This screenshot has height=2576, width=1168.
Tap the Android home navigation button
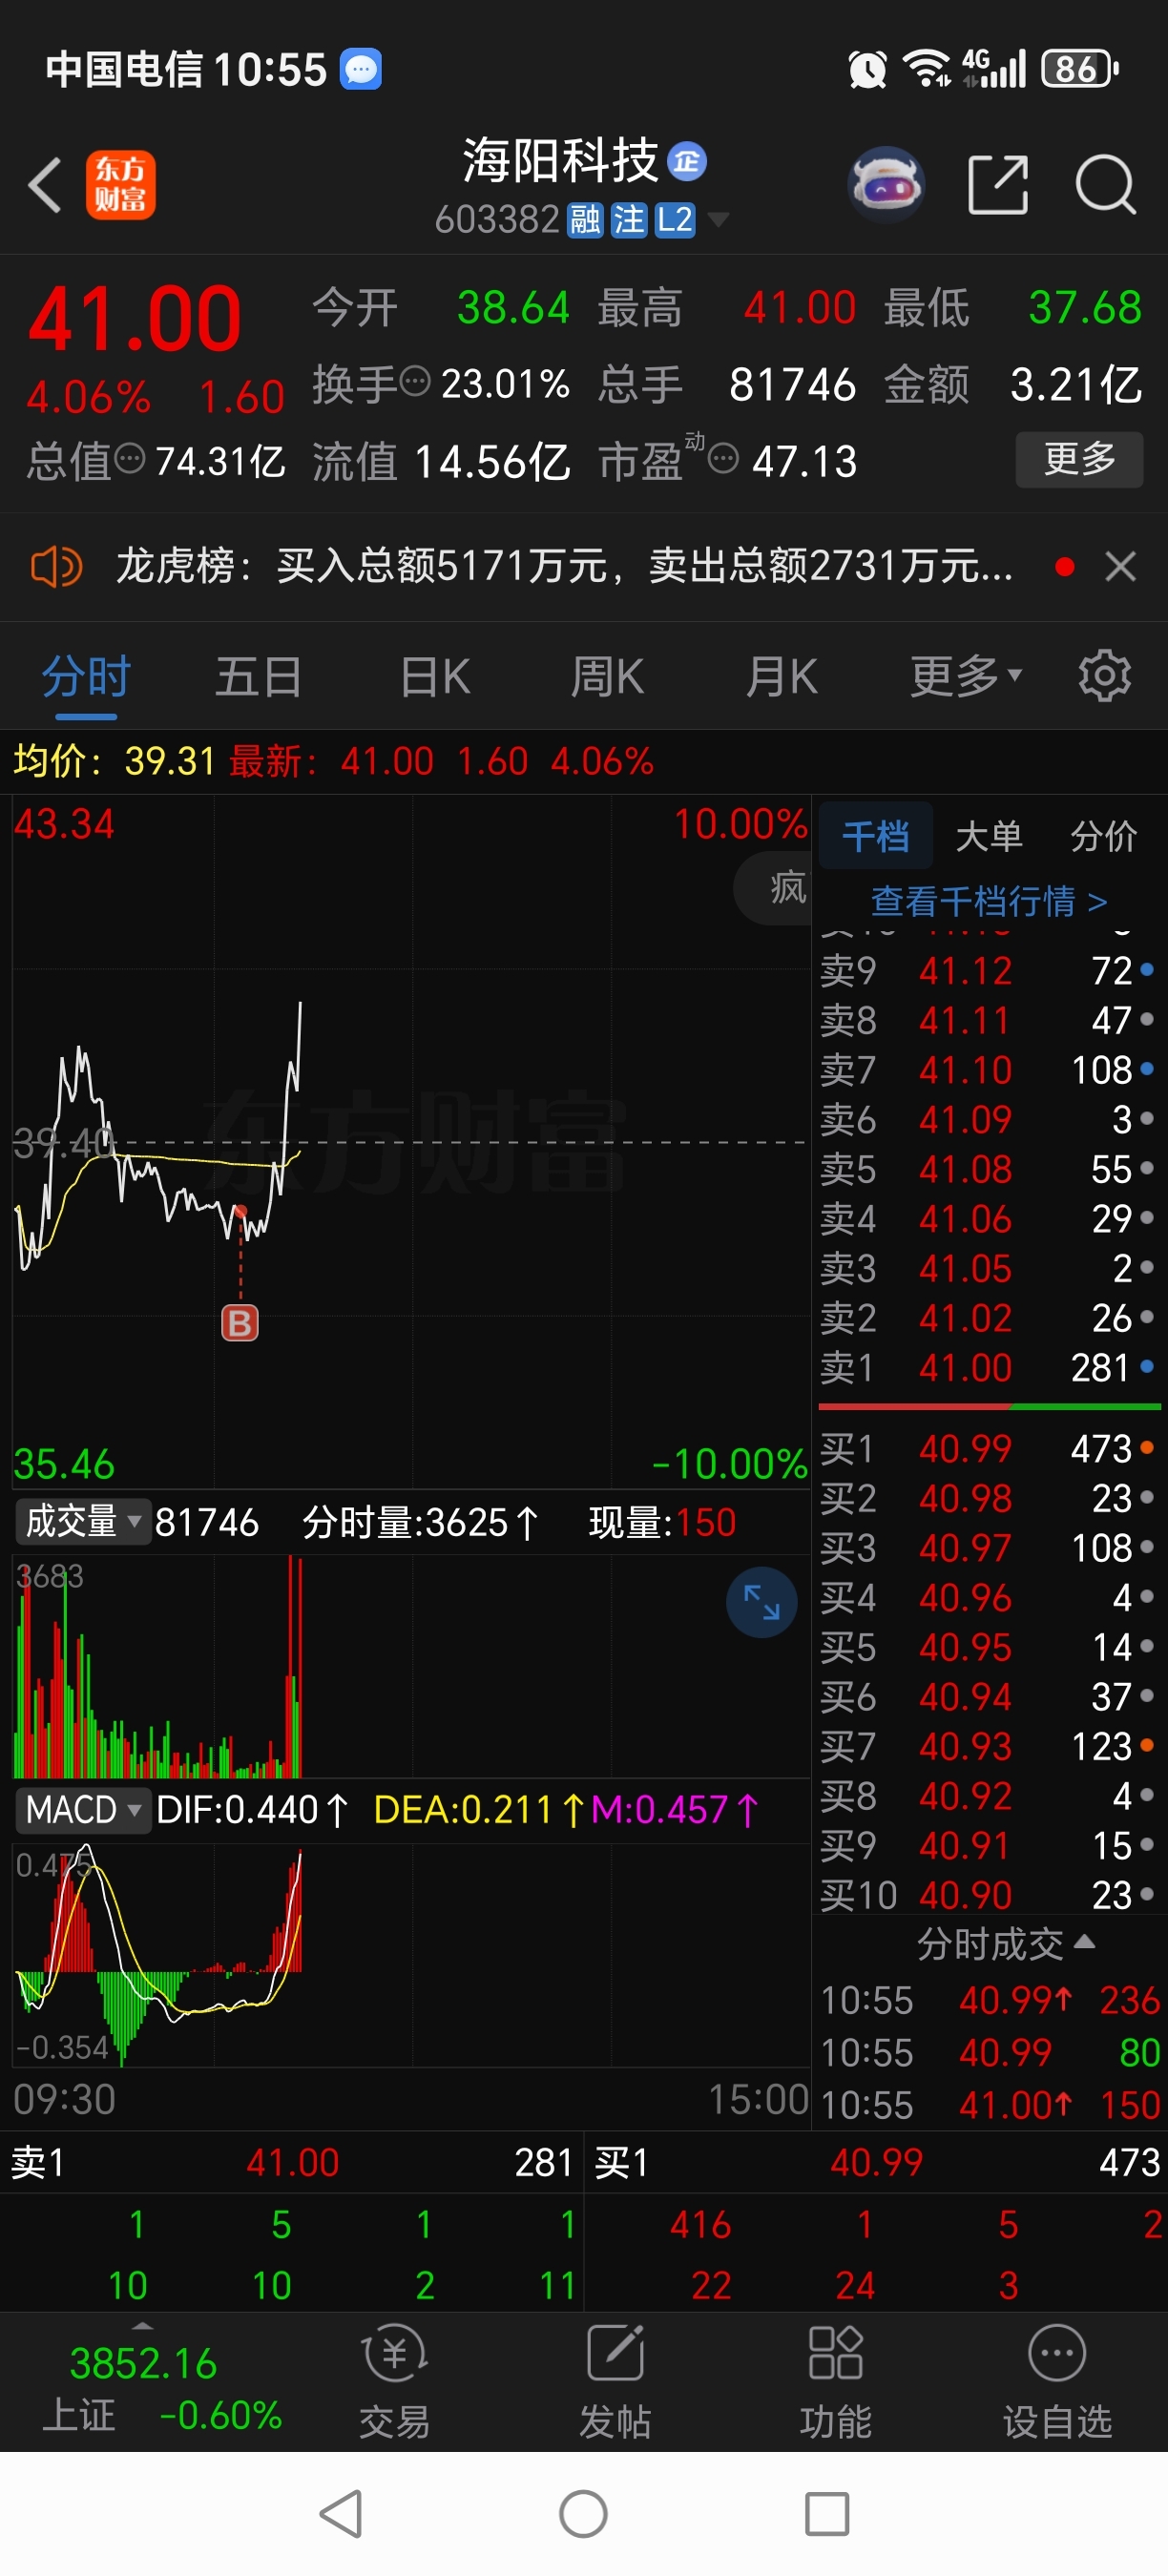(583, 2514)
